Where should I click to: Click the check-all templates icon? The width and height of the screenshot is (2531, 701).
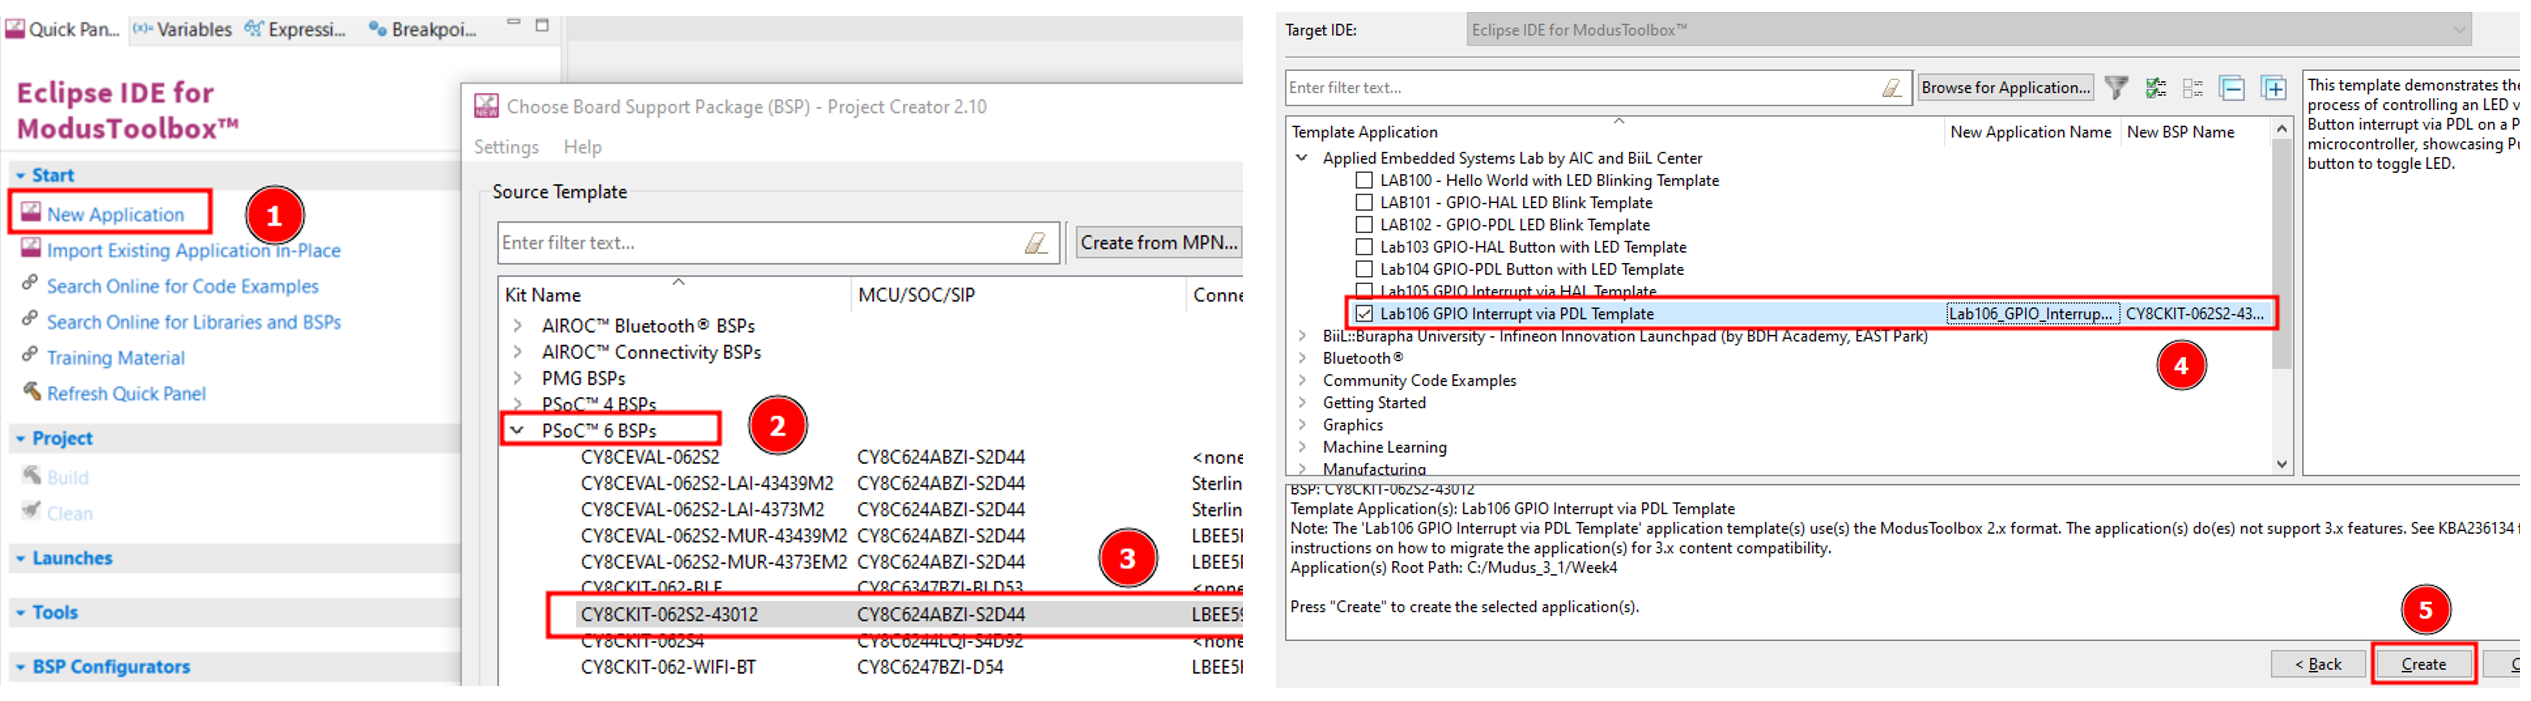(x=2155, y=88)
